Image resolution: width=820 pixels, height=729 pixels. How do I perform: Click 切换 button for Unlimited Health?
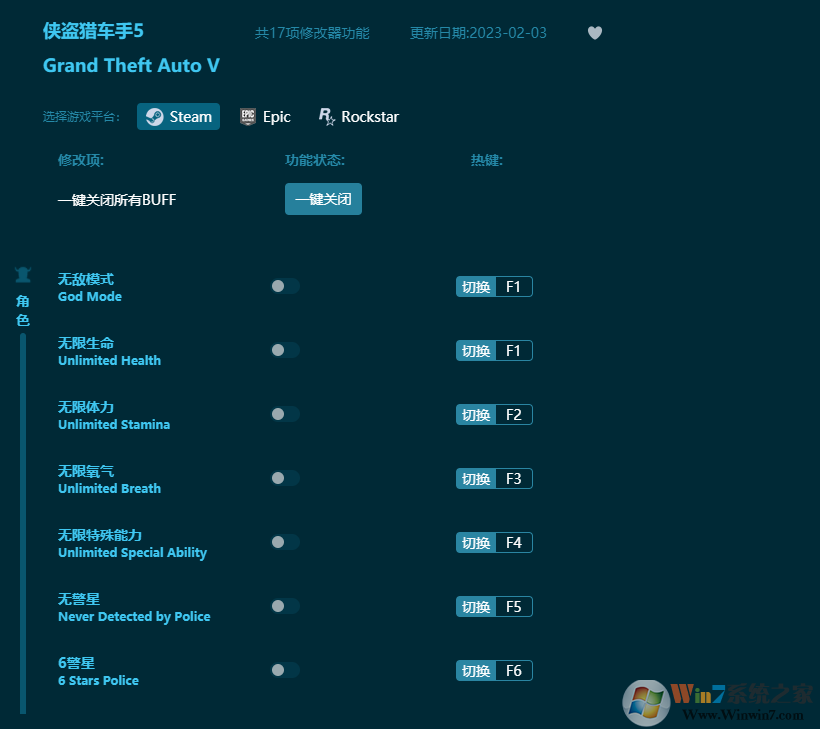pyautogui.click(x=476, y=350)
